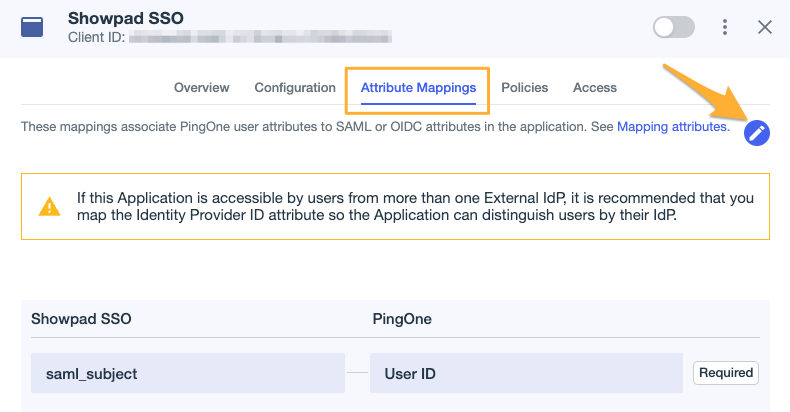Click the Required badge
The height and width of the screenshot is (412, 790).
(726, 373)
